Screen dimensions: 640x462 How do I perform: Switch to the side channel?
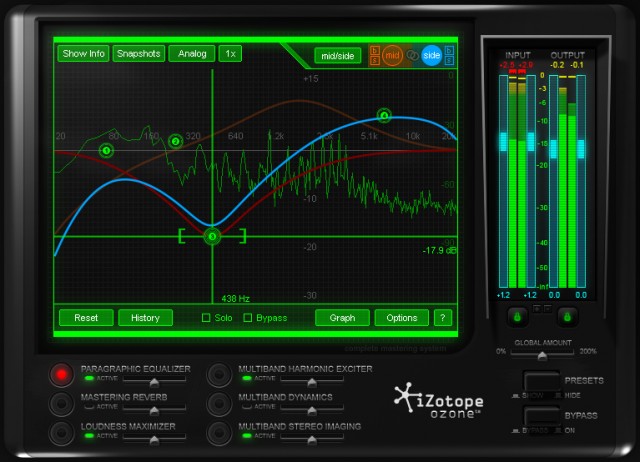pyautogui.click(x=431, y=55)
